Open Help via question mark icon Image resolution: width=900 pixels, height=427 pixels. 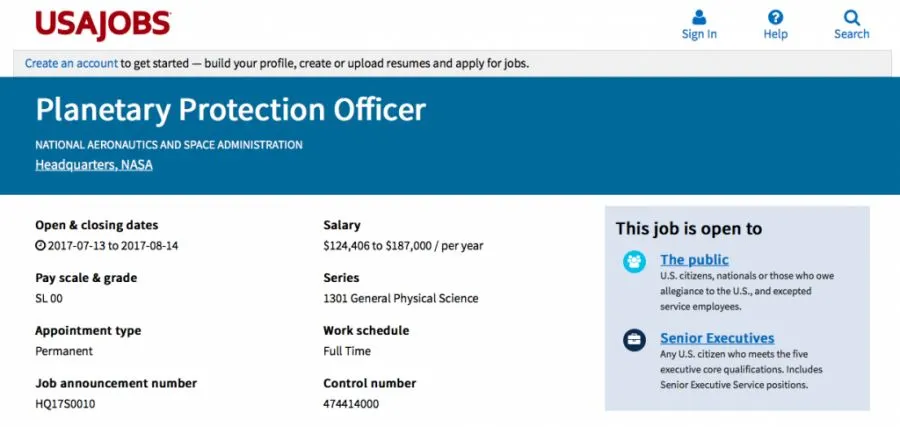775,17
